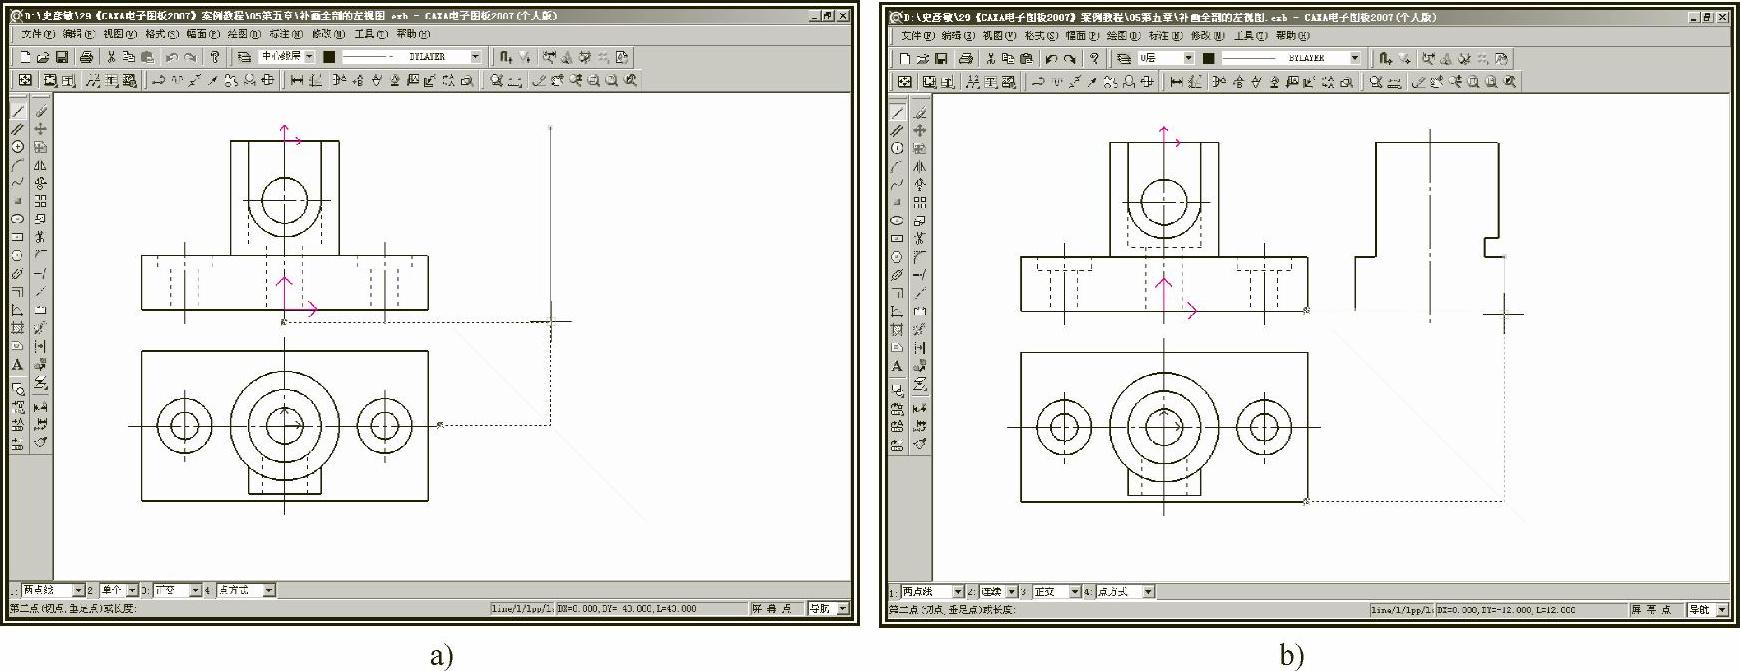Click Help question mark in window a
The width and height of the screenshot is (1740, 671).
click(x=214, y=57)
